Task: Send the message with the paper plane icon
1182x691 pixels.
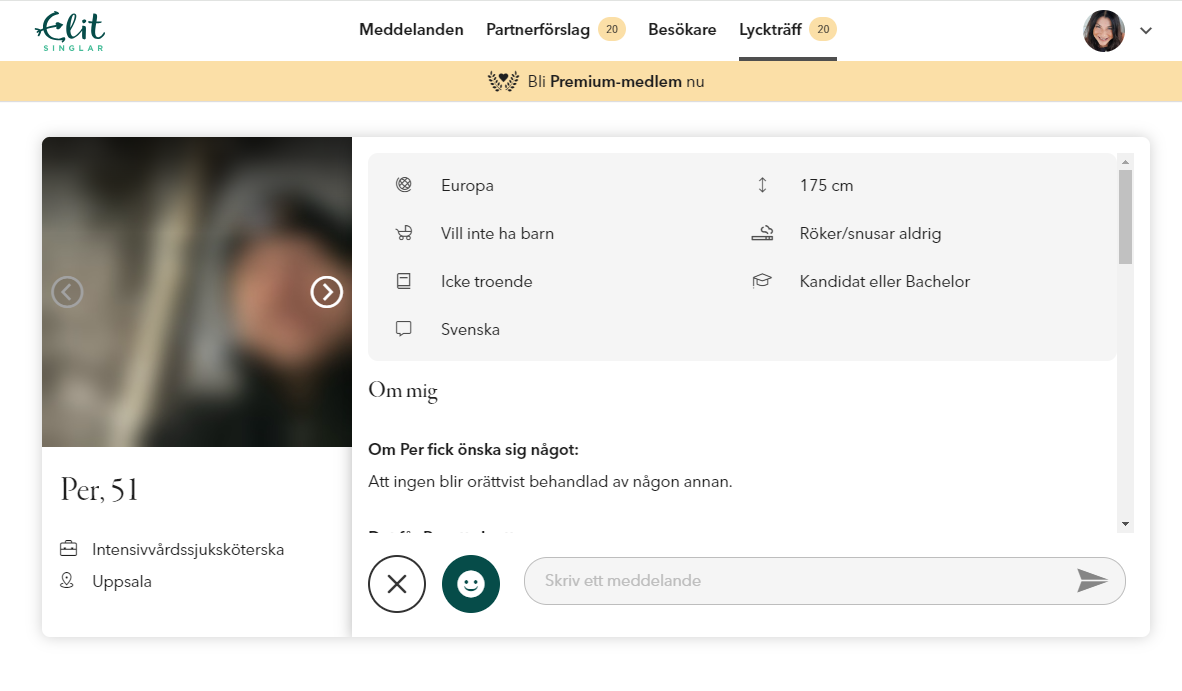Action: (x=1092, y=580)
